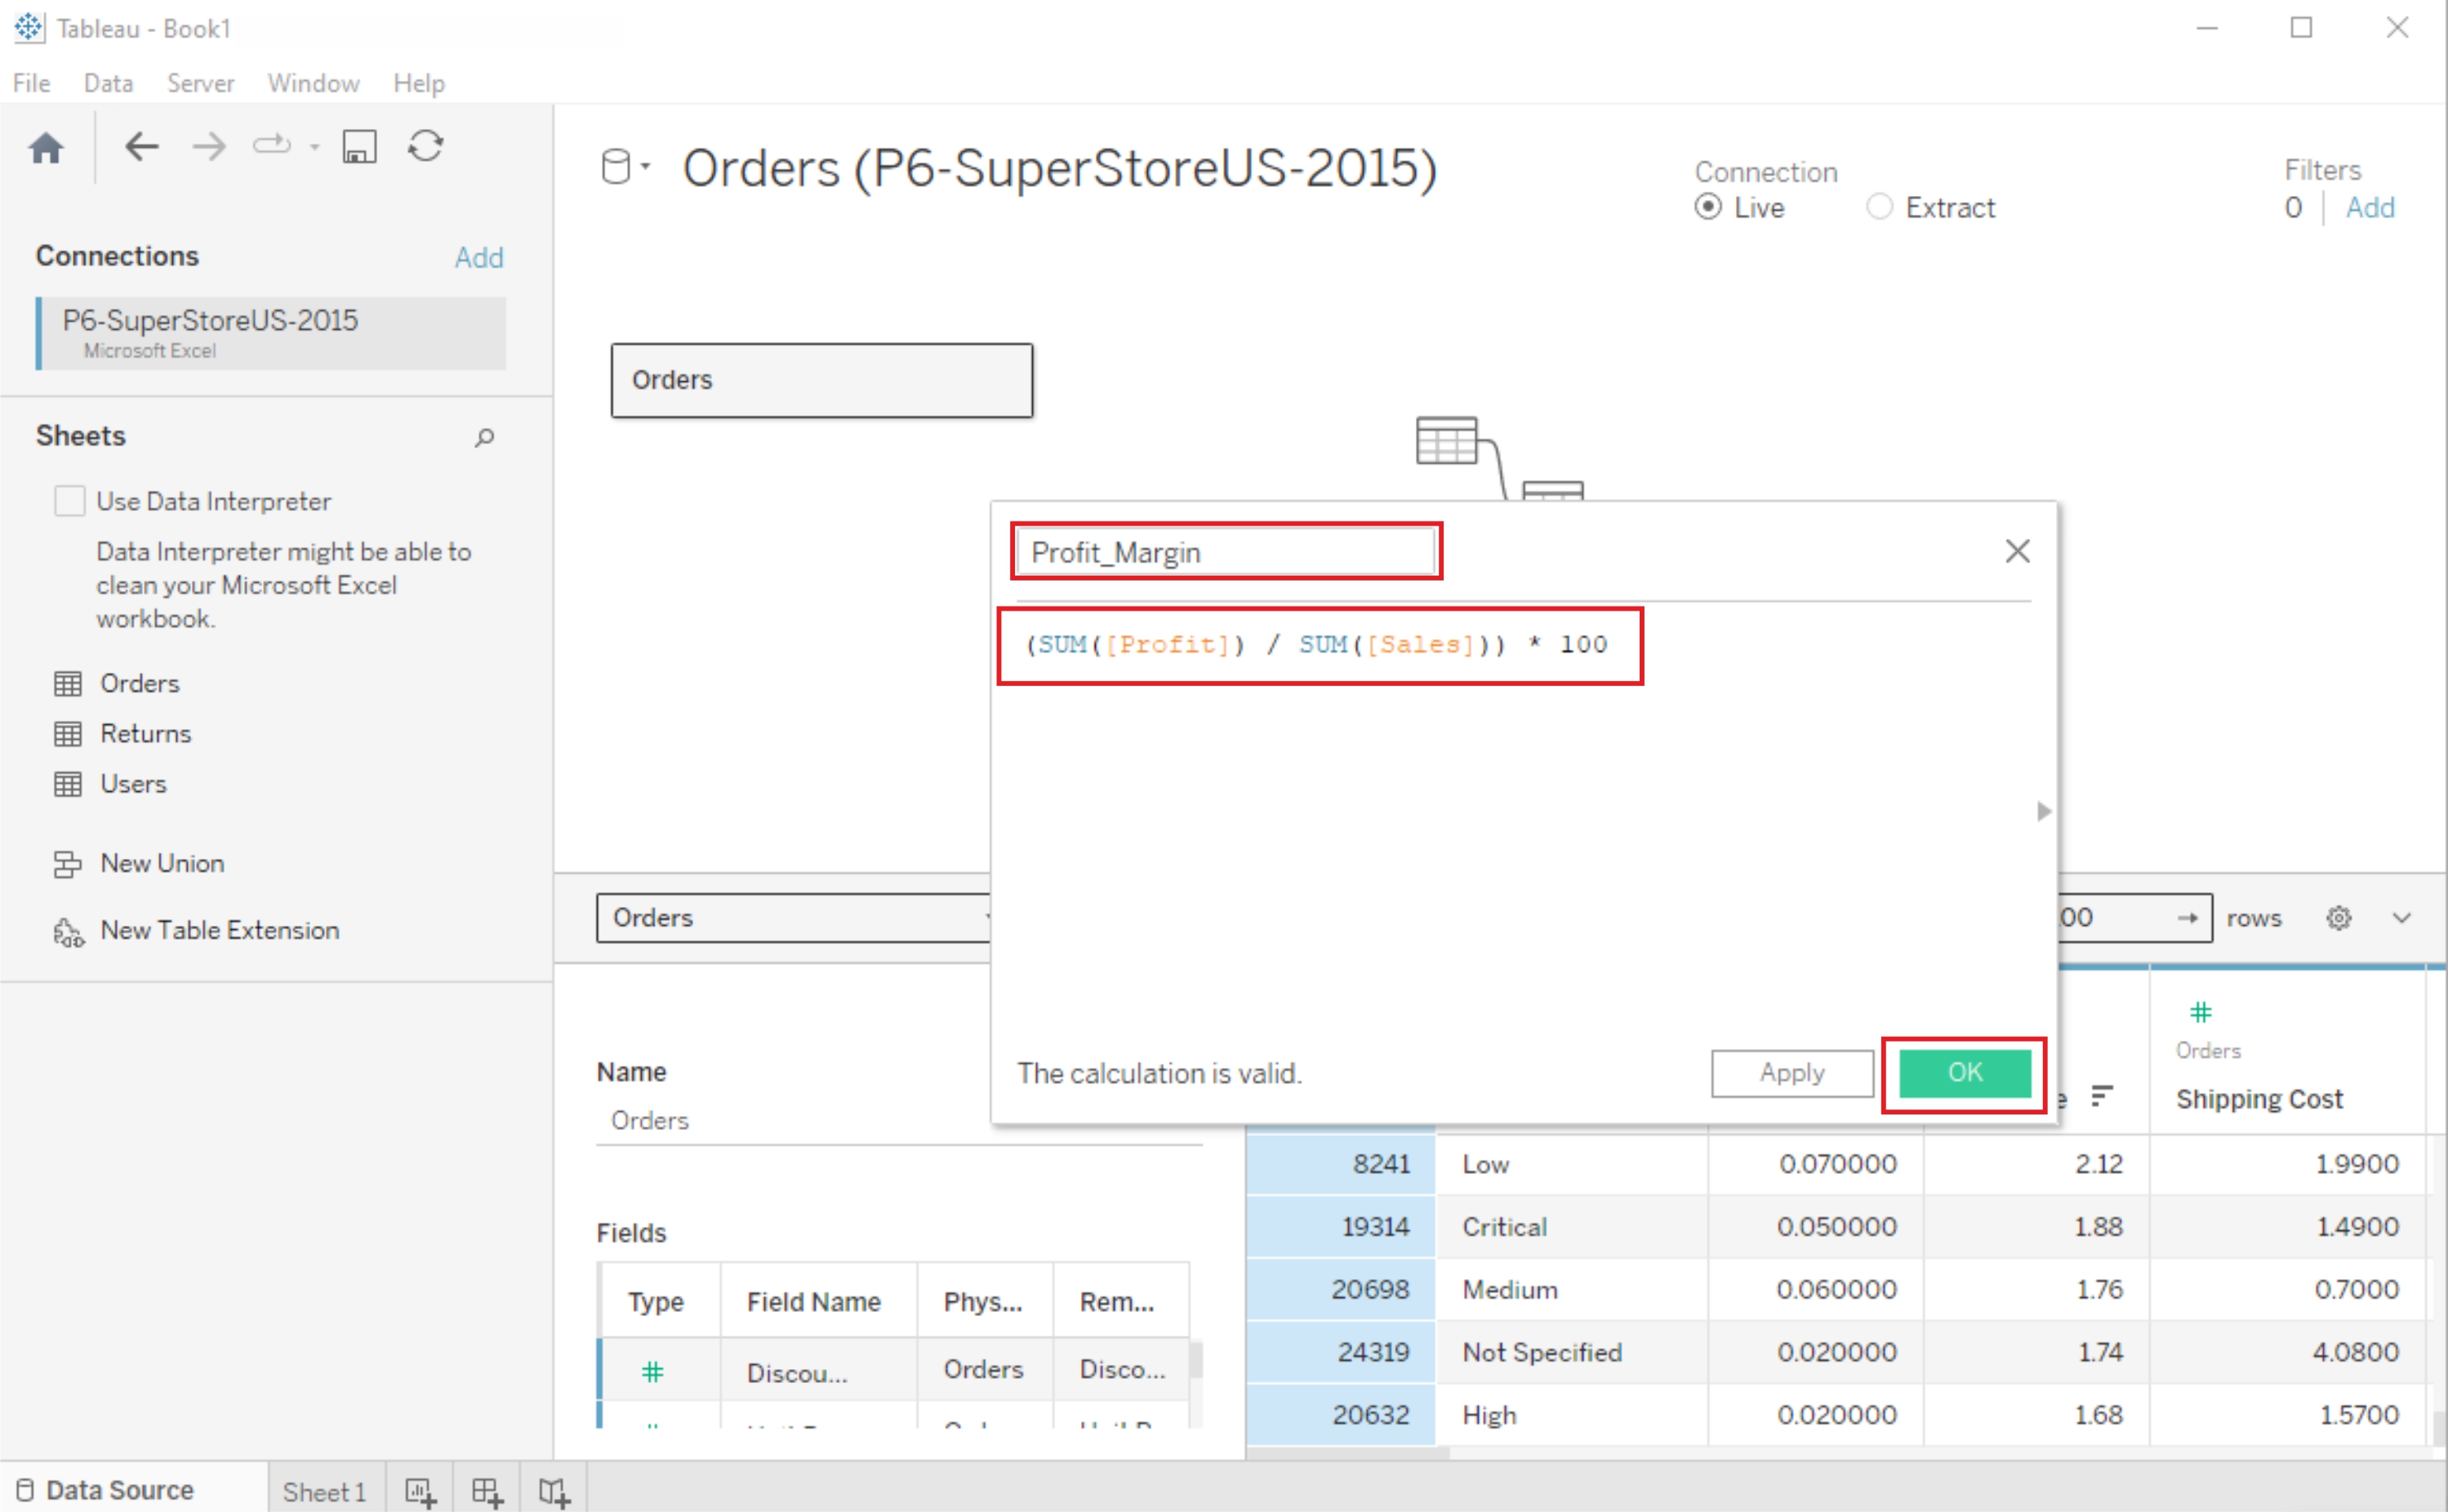2448x1512 pixels.
Task: Click the sort icon in the column header
Action: click(x=2101, y=1097)
